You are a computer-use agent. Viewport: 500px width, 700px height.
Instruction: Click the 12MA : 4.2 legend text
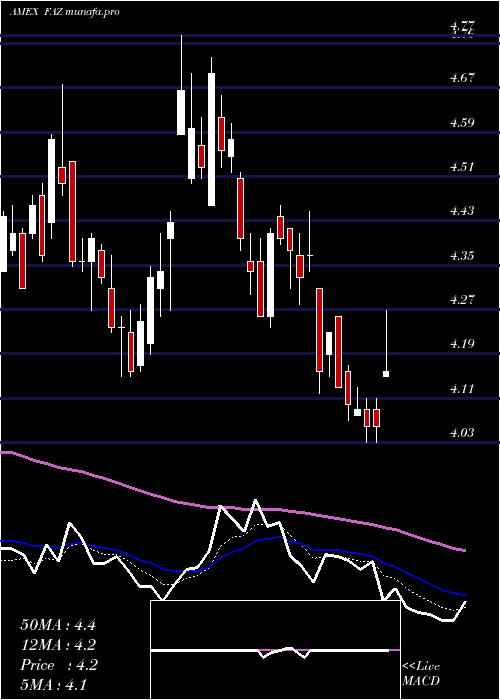point(58,645)
